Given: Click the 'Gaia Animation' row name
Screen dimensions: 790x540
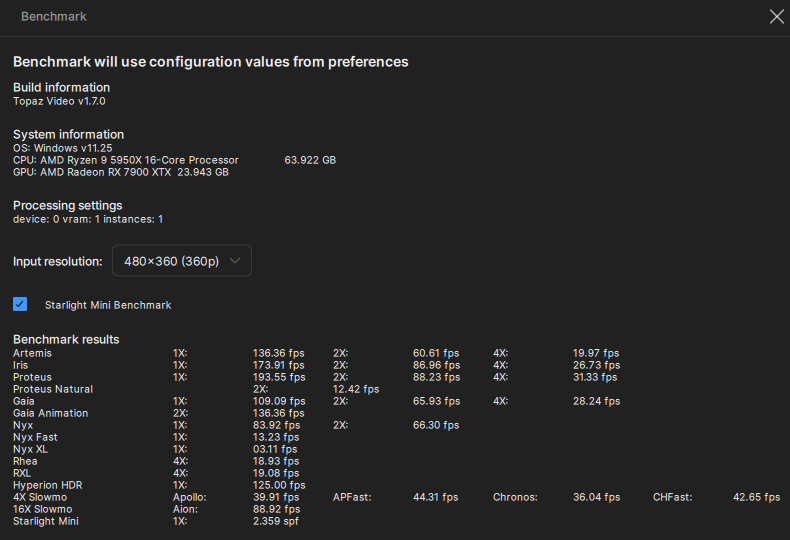Looking at the screenshot, I should [50, 414].
